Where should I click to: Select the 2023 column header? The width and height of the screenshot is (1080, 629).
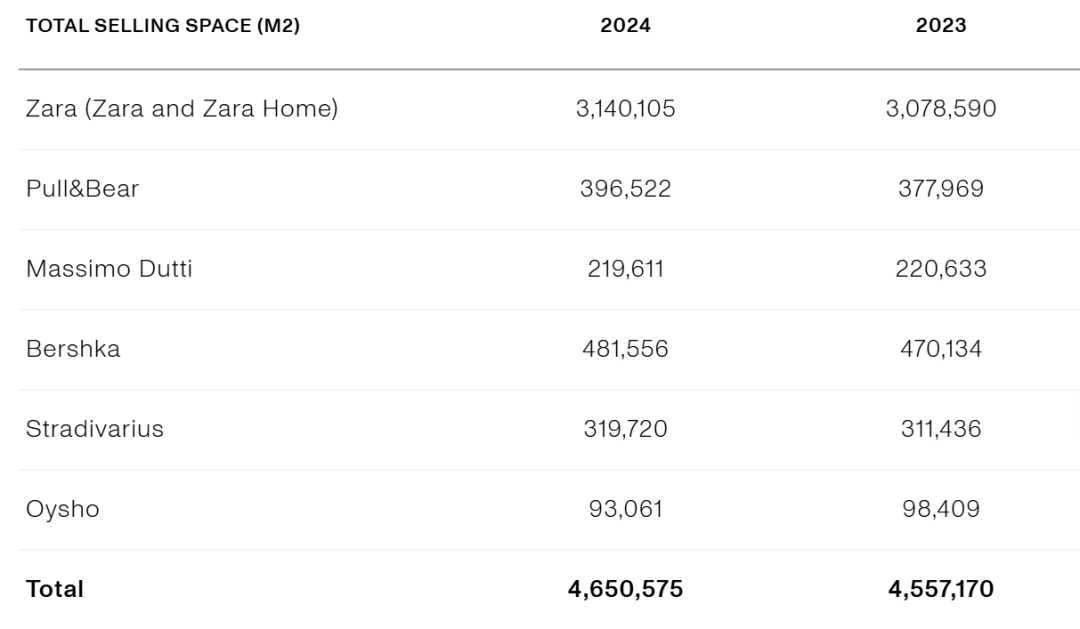[941, 25]
